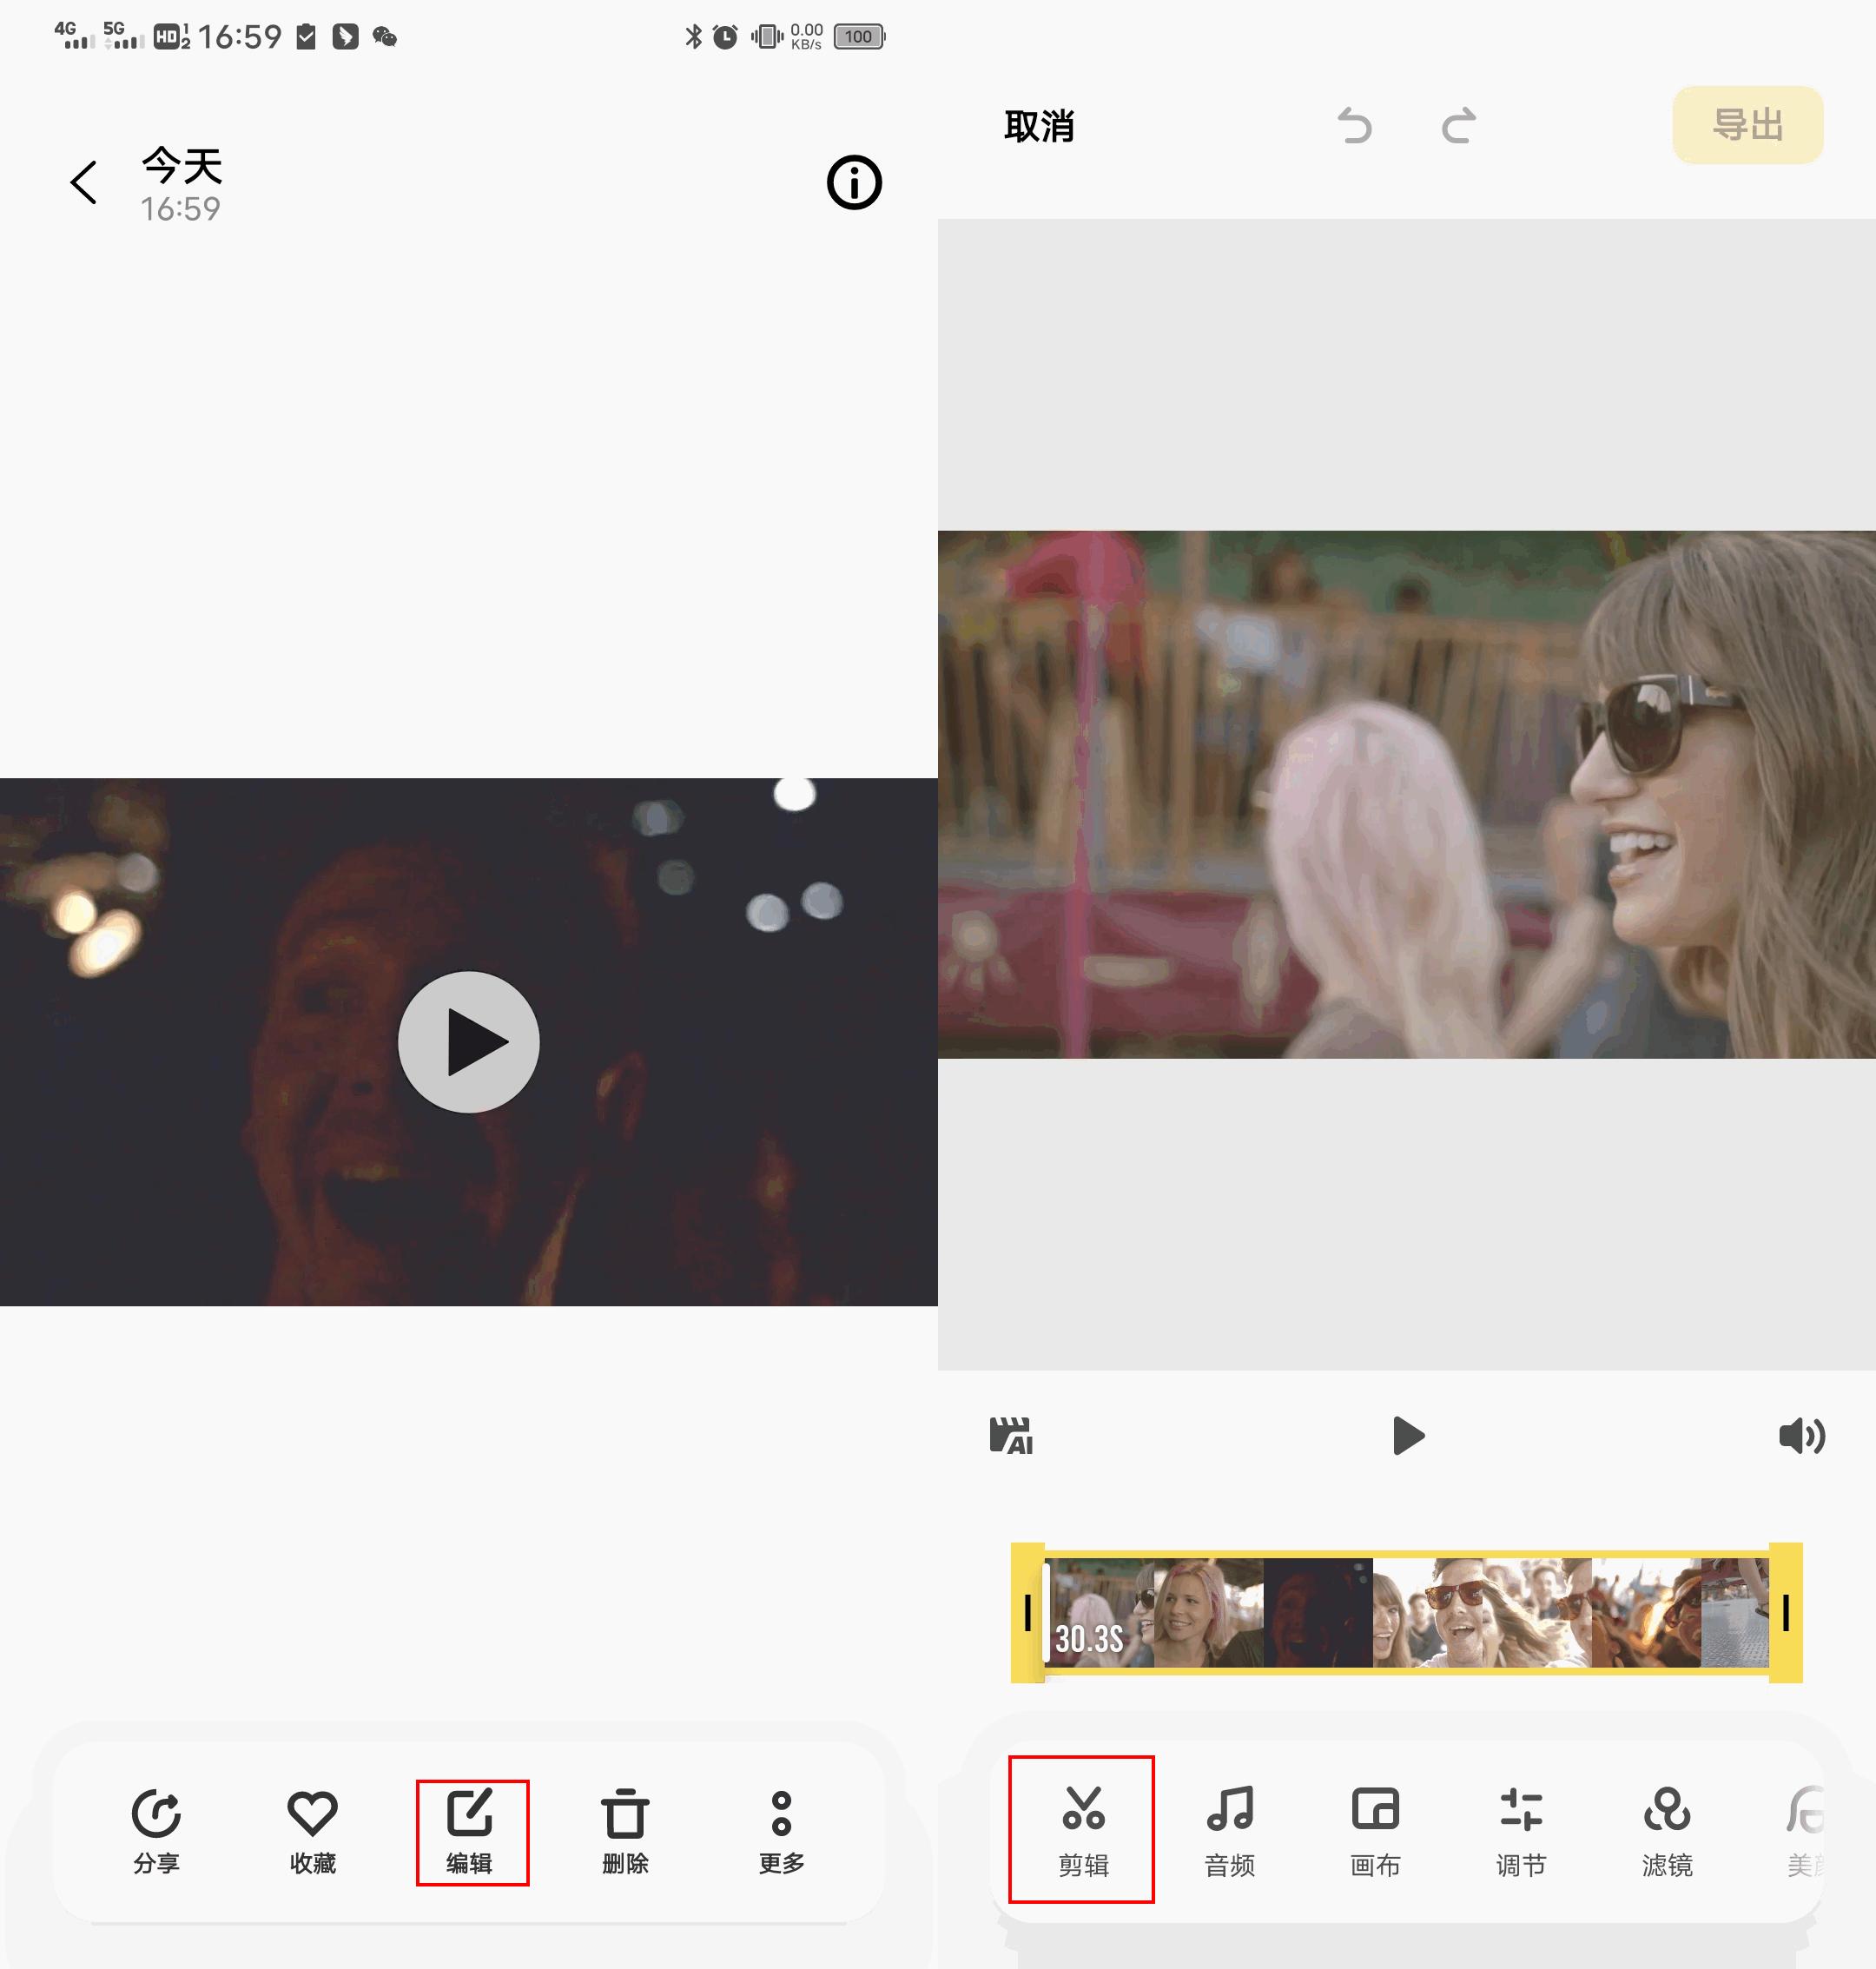The image size is (1876, 1969).
Task: Tap the info icon in the gallery header
Action: [853, 183]
